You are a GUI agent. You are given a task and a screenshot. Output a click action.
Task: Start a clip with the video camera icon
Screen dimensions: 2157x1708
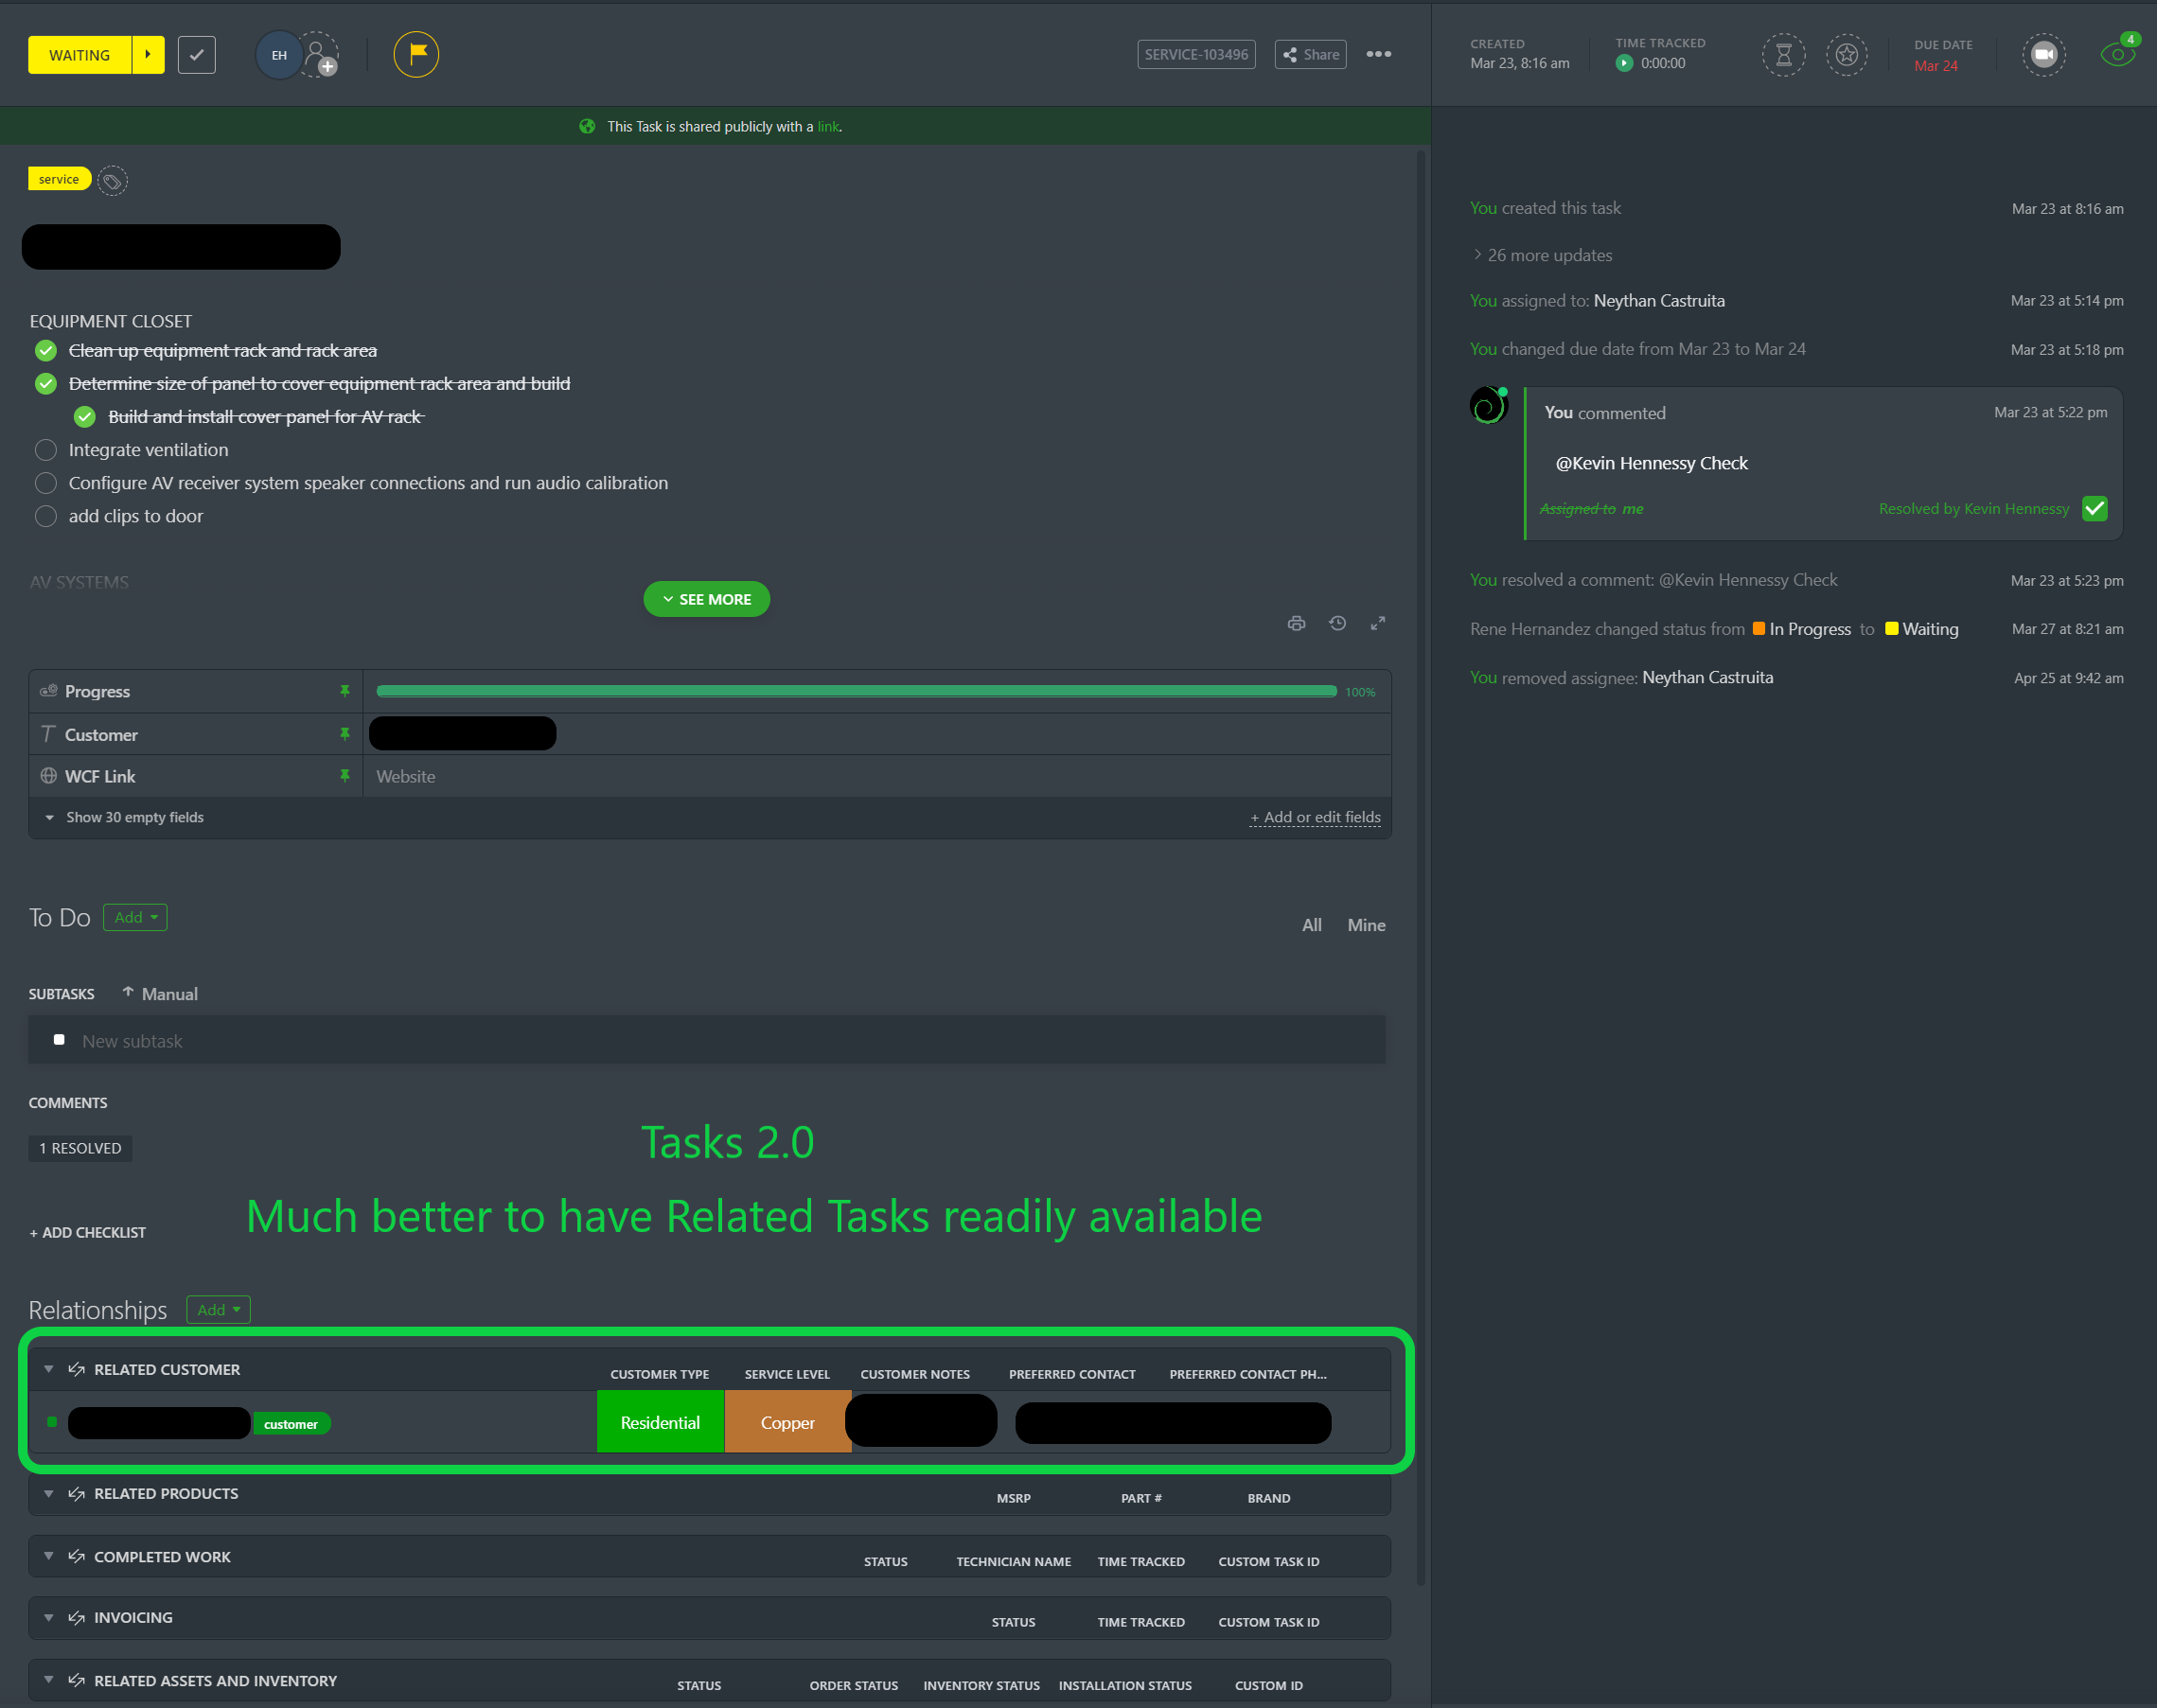(x=2043, y=54)
